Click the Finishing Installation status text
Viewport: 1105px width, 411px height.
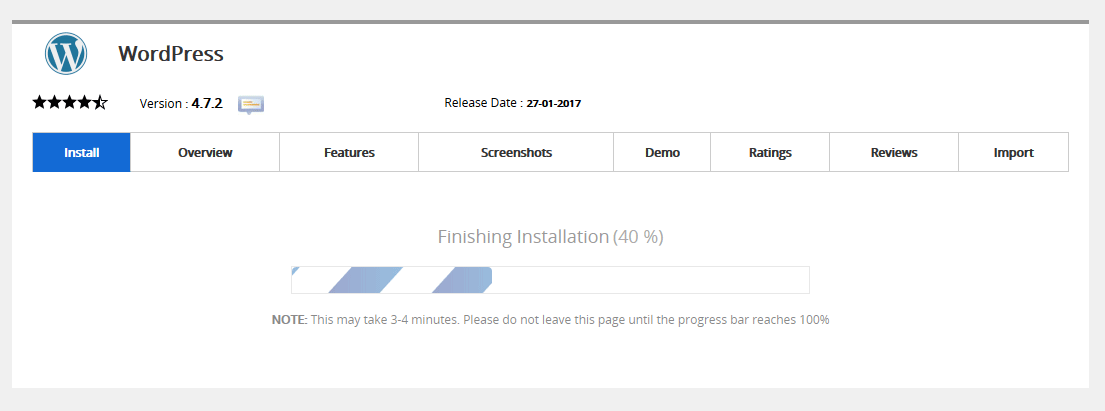pyautogui.click(x=523, y=236)
